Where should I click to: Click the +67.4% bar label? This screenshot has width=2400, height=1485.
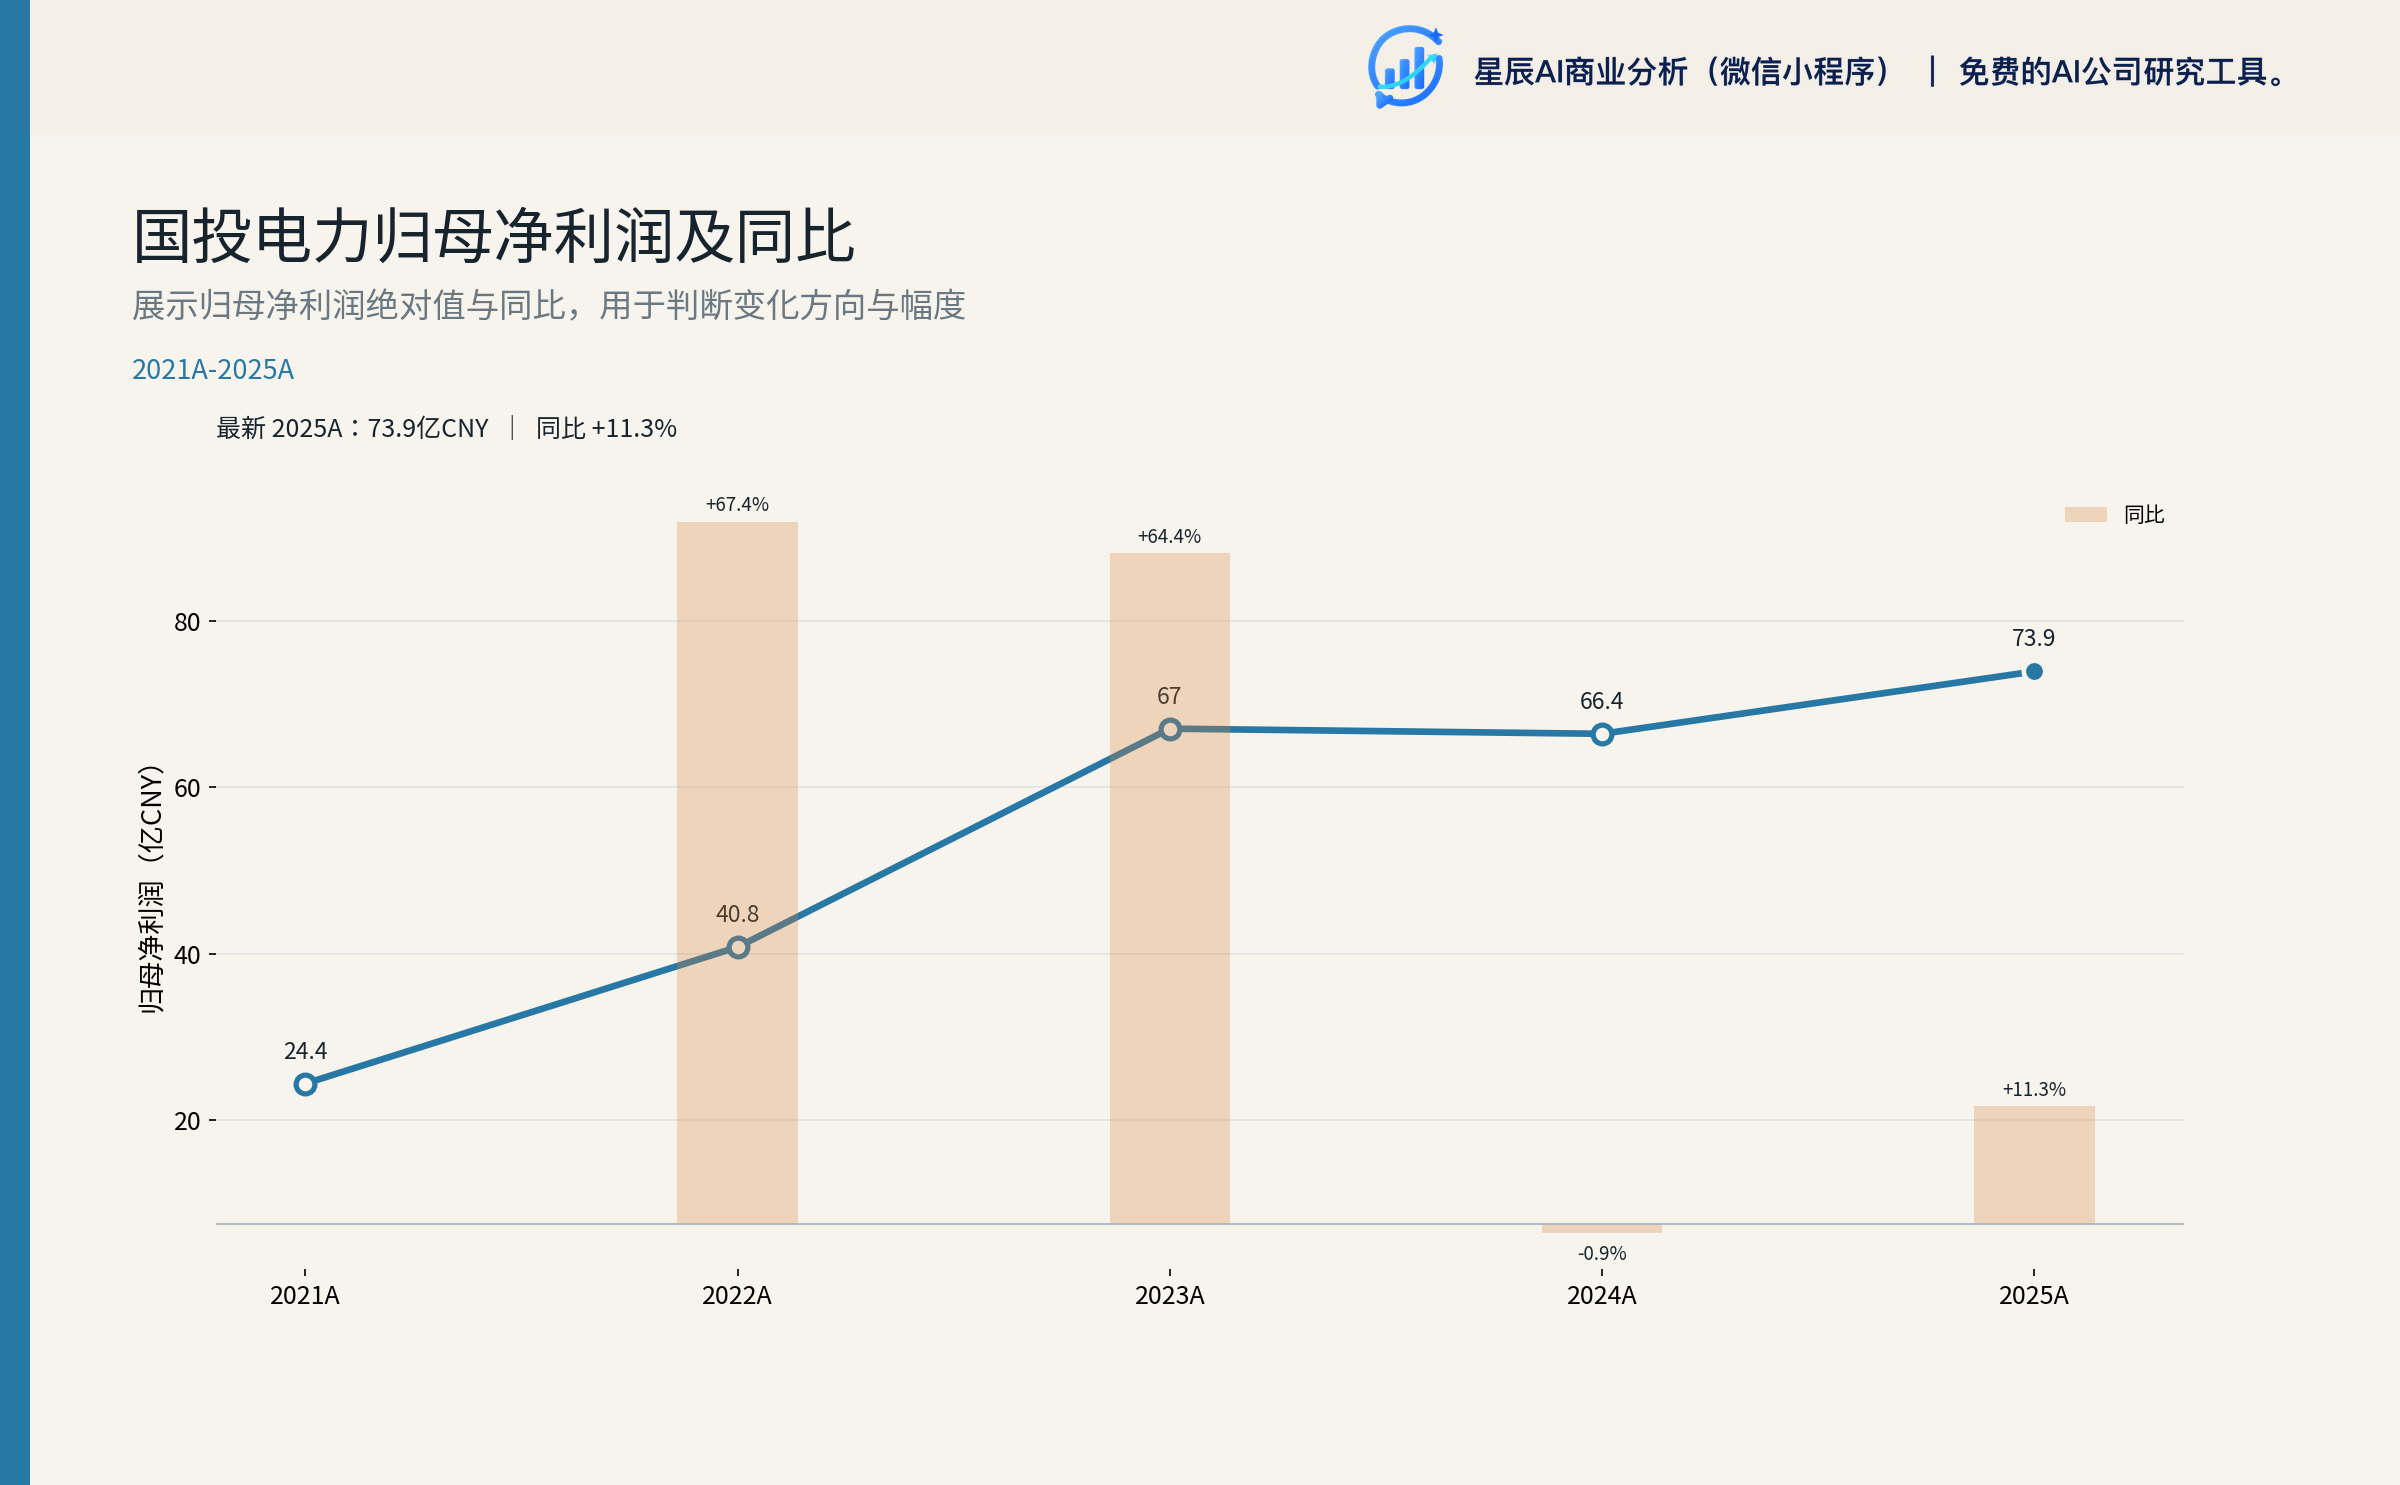(x=737, y=504)
